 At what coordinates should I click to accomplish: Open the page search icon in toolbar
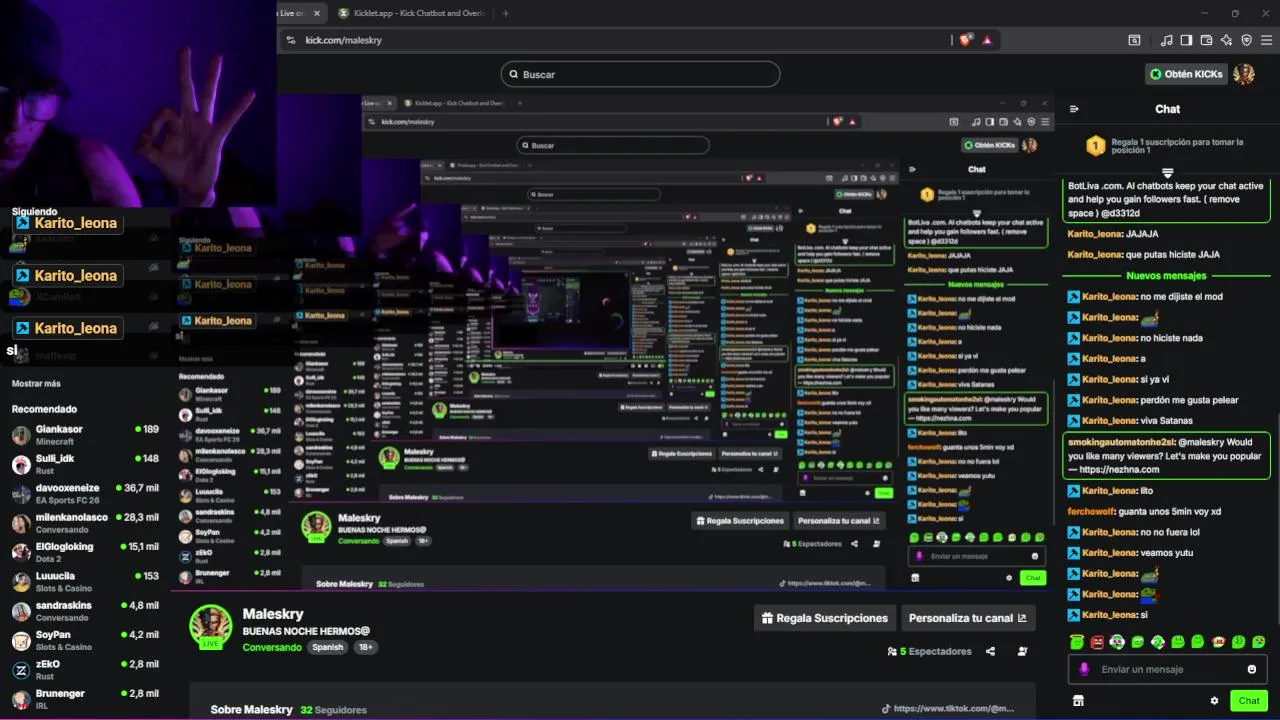(1134, 40)
